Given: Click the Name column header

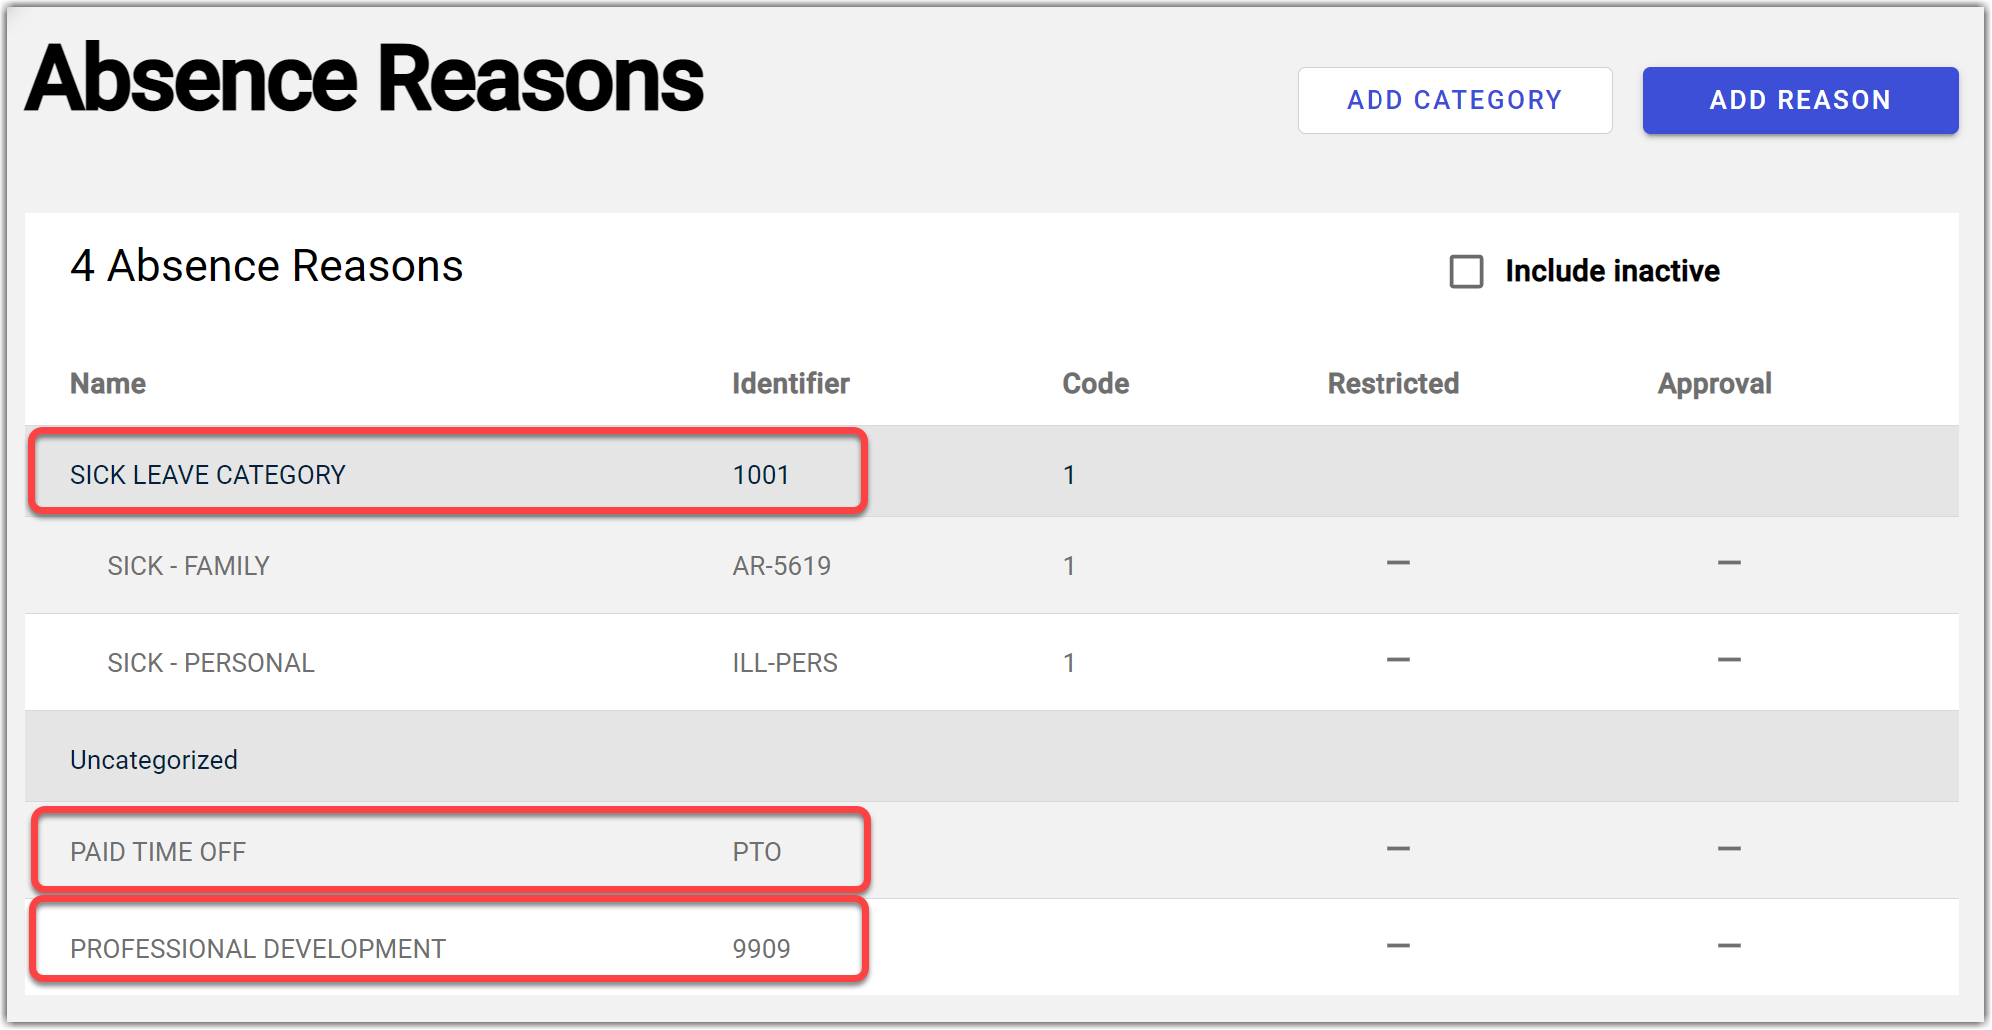Looking at the screenshot, I should click(108, 384).
